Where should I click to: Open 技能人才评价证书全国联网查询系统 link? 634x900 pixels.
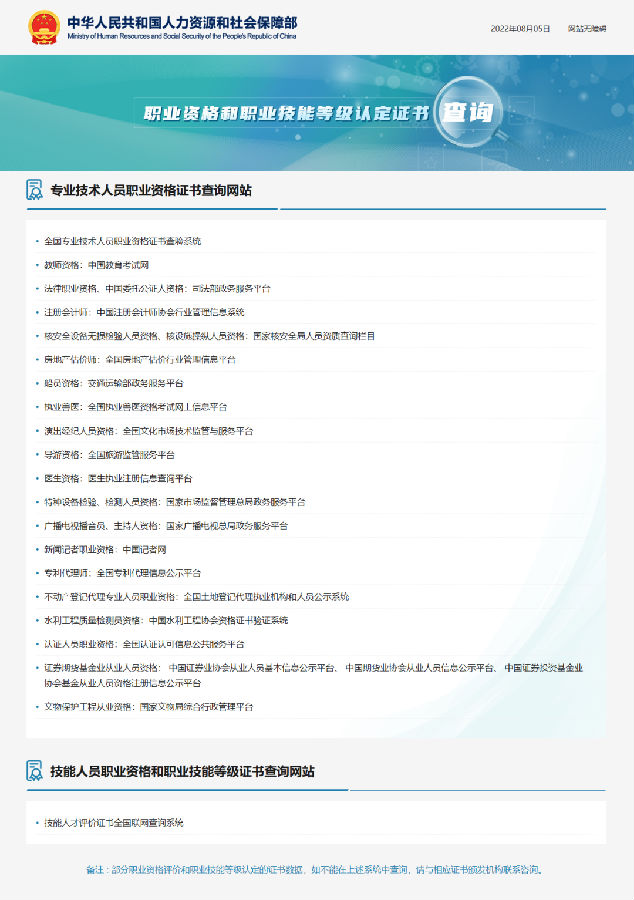coord(115,823)
